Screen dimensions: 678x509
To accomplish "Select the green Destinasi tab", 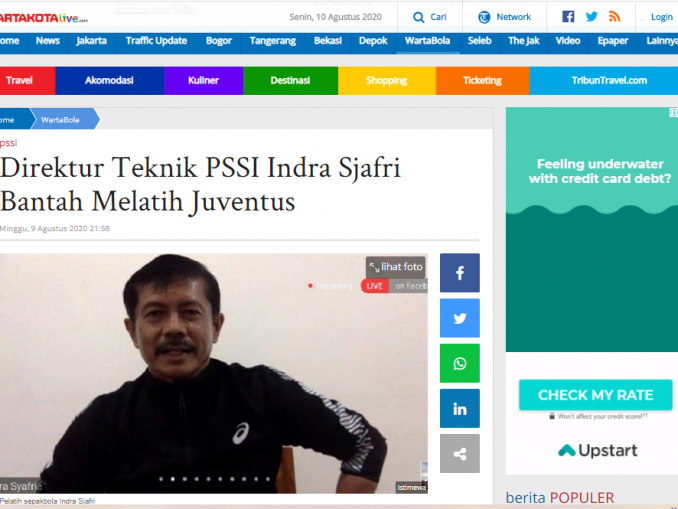I will pyautogui.click(x=290, y=80).
